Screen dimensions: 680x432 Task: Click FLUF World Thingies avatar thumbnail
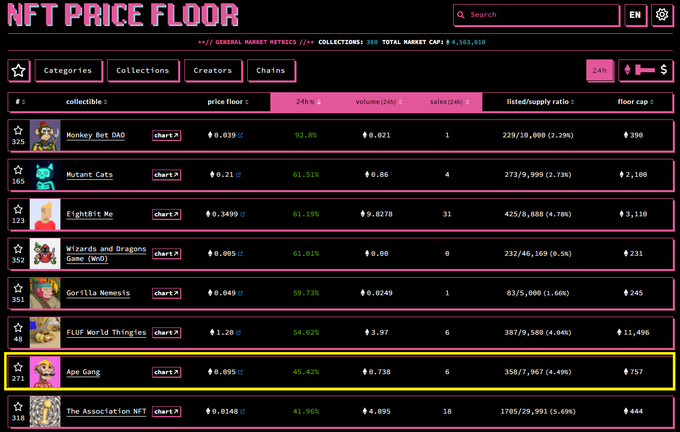(45, 333)
